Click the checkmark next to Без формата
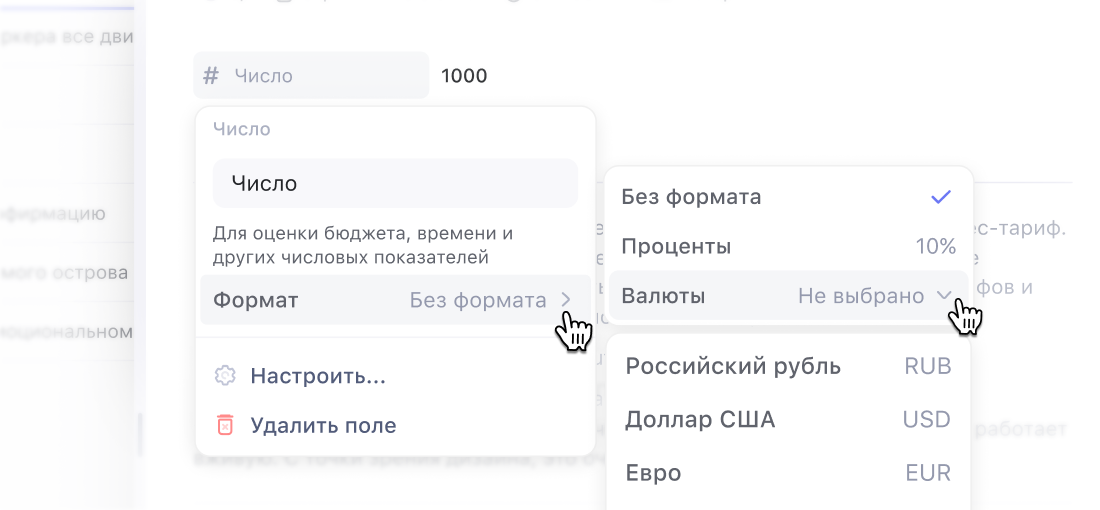Screen dimensions: 1100x510 [x=941, y=197]
